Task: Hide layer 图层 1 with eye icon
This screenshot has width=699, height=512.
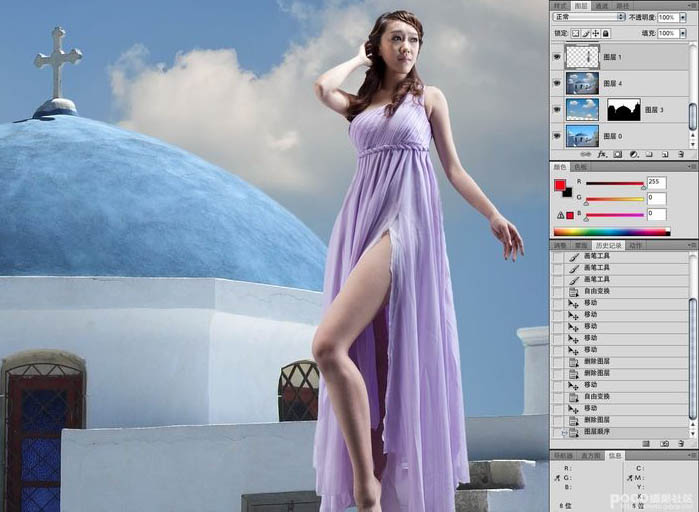Action: [556, 57]
